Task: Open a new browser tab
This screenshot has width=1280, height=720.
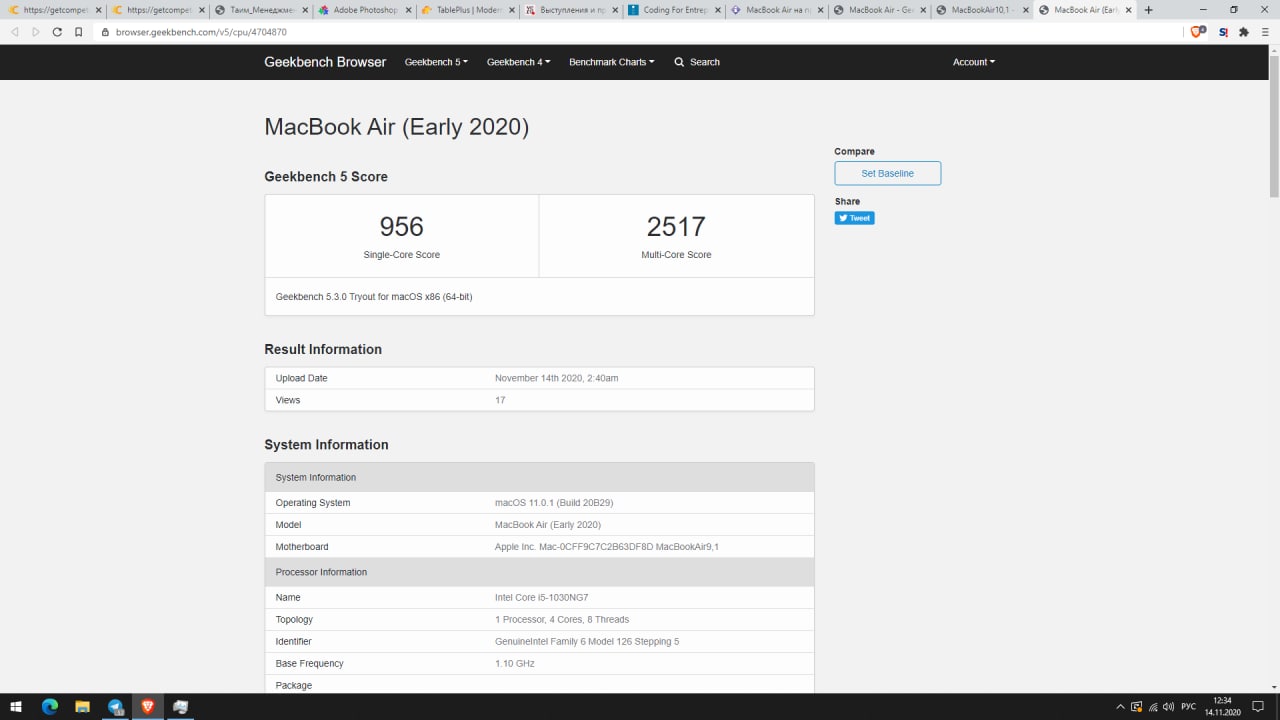Action: (1148, 10)
